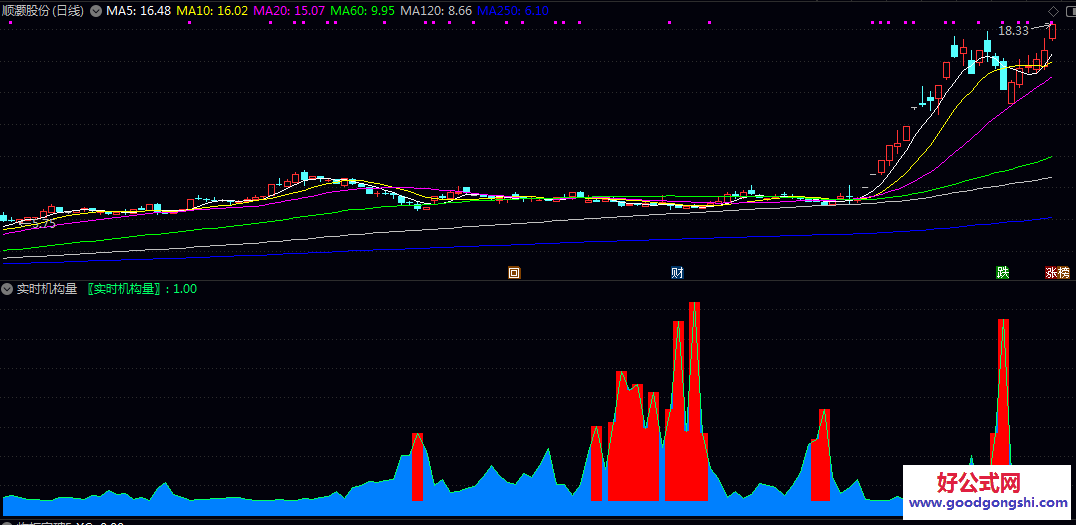Select the MA120: 8.66 label
The height and width of the screenshot is (525, 1076).
pyautogui.click(x=435, y=11)
